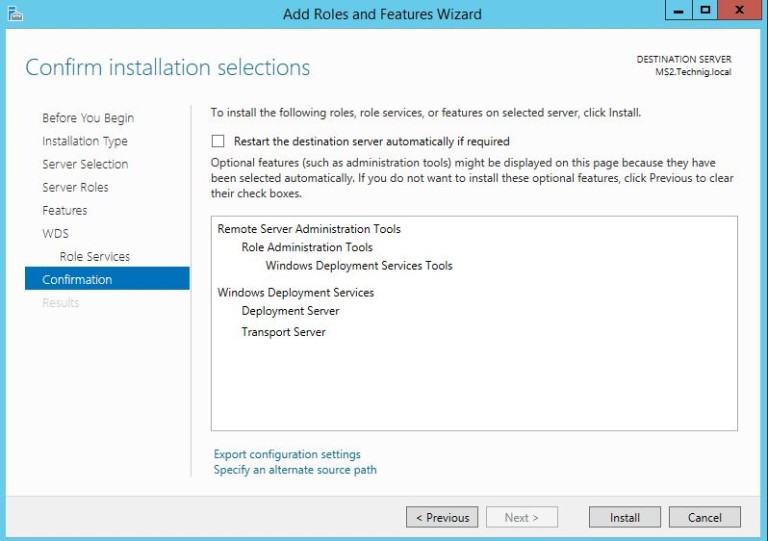Select Windows Deployment Services Tools in list
The width and height of the screenshot is (768, 541).
(x=359, y=266)
